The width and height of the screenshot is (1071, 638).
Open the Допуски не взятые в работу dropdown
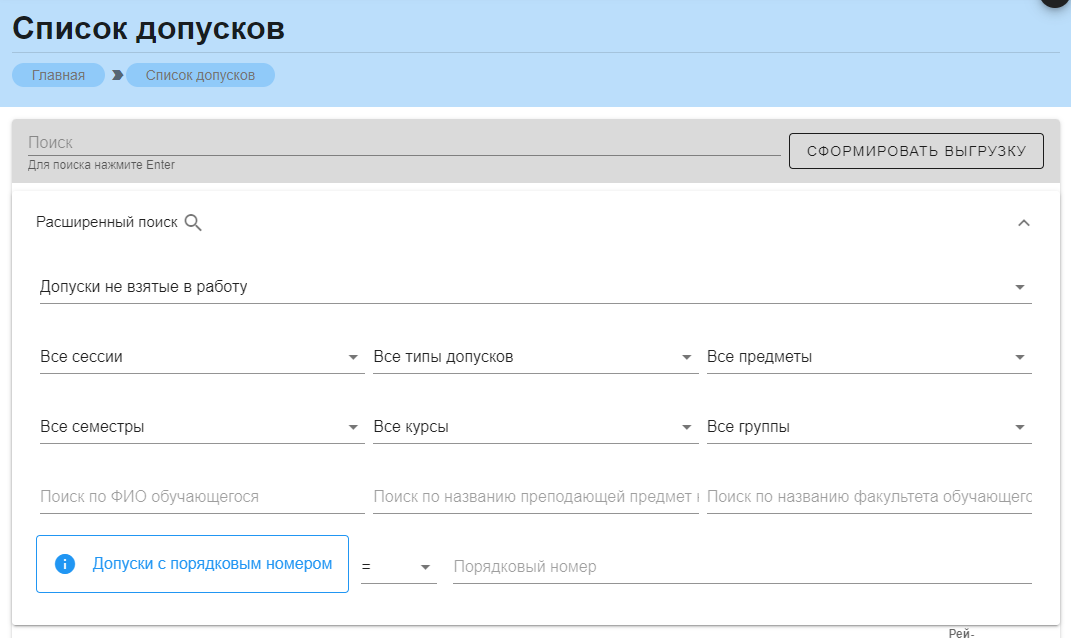click(535, 287)
